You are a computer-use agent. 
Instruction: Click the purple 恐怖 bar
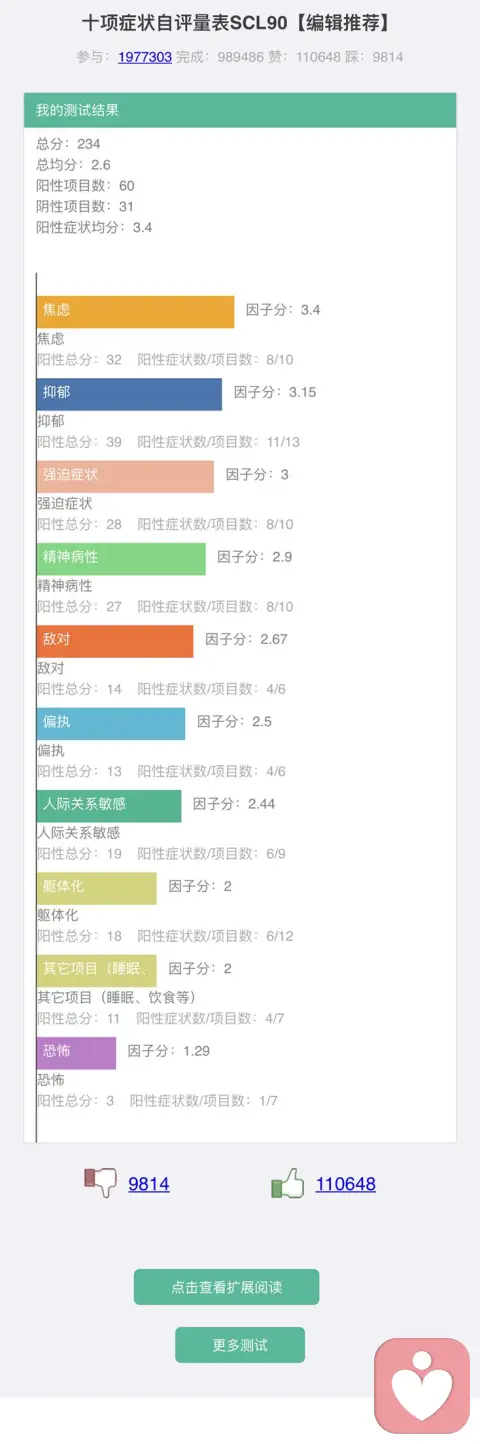click(76, 1053)
